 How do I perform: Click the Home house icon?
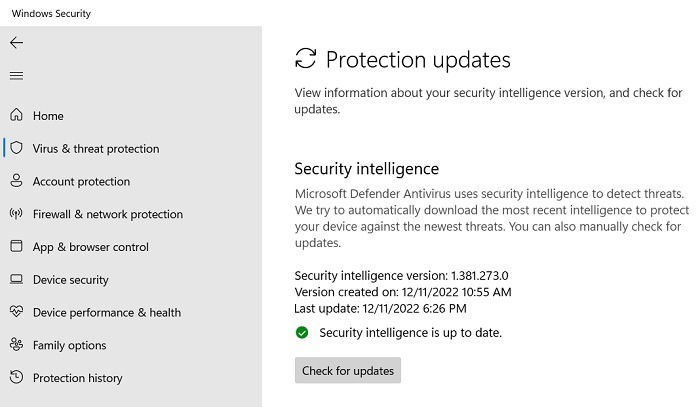pyautogui.click(x=16, y=116)
